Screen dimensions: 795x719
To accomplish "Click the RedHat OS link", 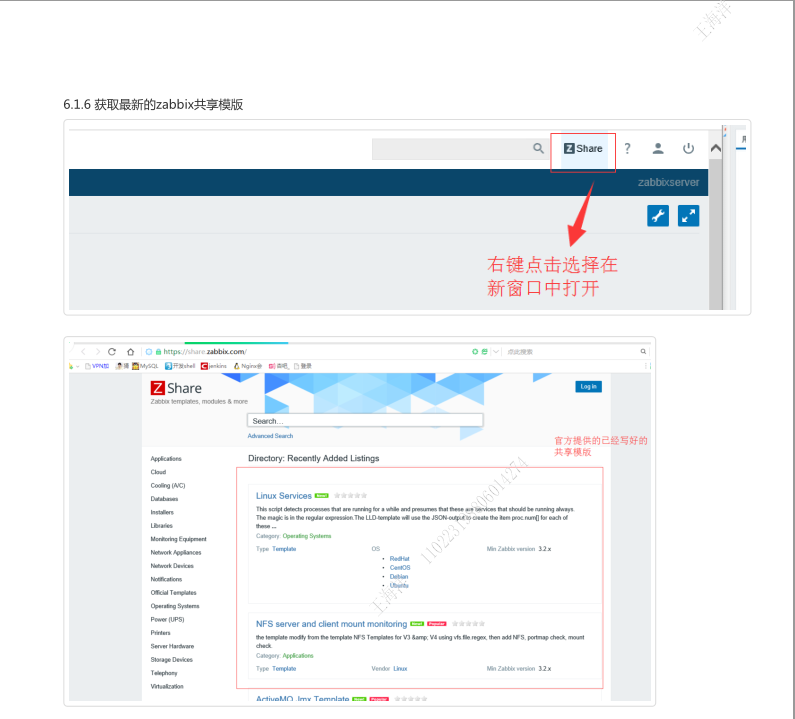I will (x=400, y=559).
